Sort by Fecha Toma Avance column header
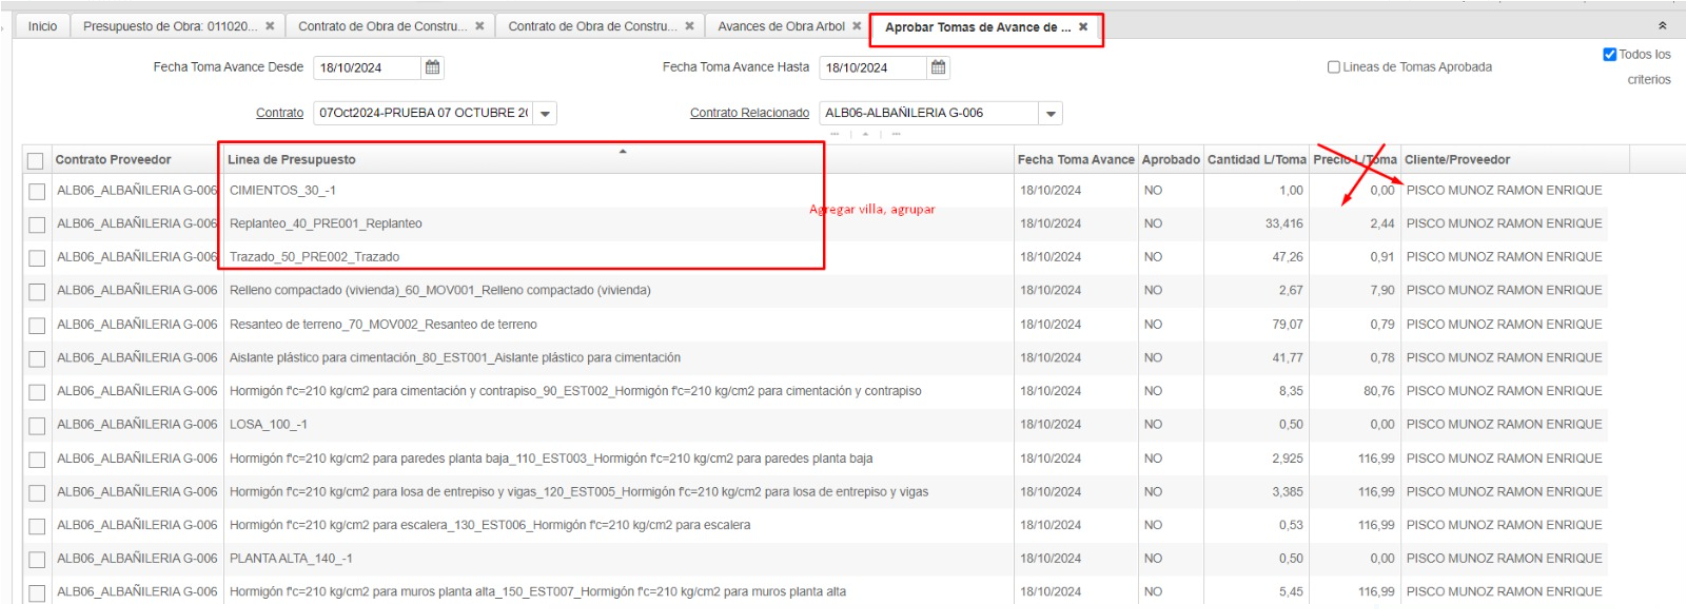1686x609 pixels. (x=1075, y=160)
